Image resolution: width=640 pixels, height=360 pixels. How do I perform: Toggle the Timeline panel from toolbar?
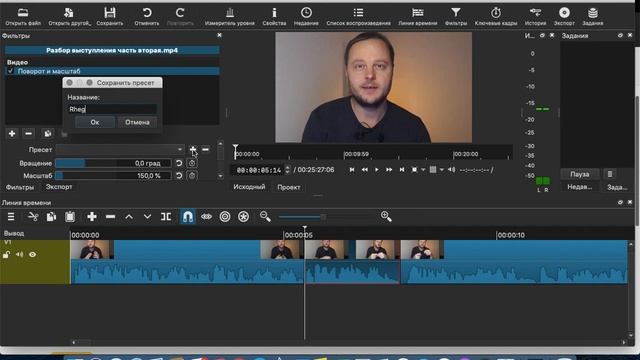pos(418,16)
